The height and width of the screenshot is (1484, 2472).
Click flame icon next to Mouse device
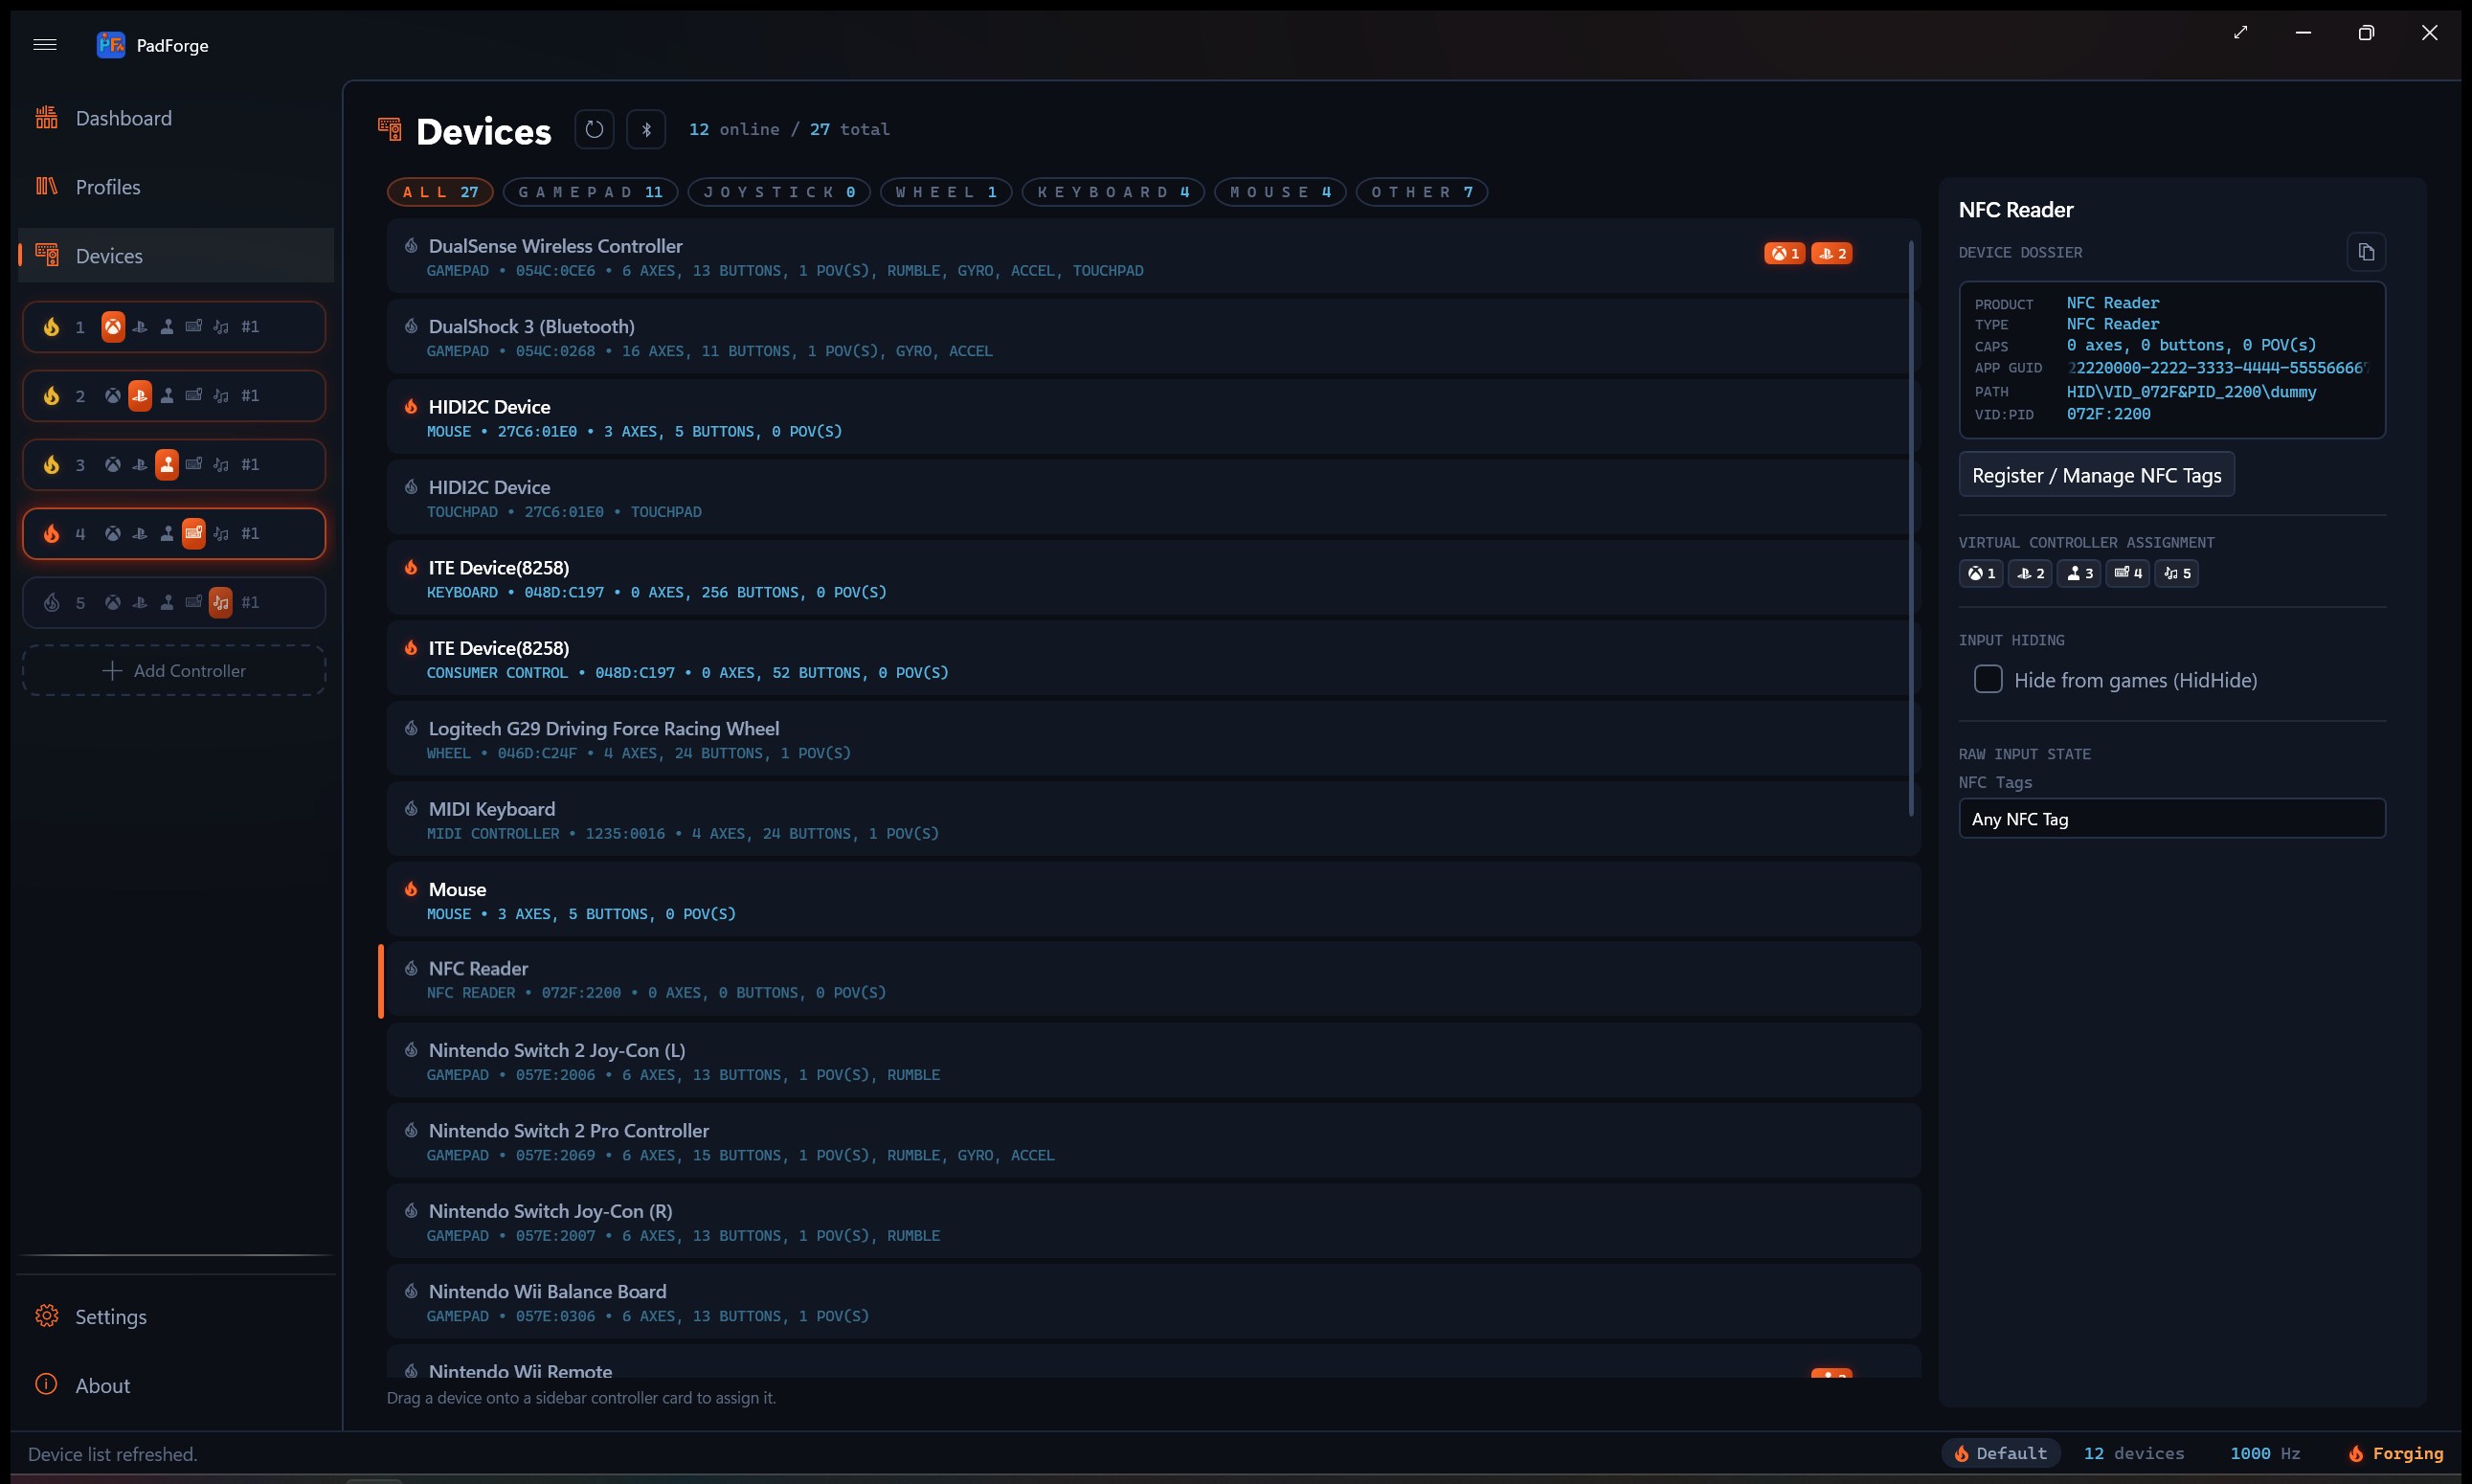click(411, 889)
